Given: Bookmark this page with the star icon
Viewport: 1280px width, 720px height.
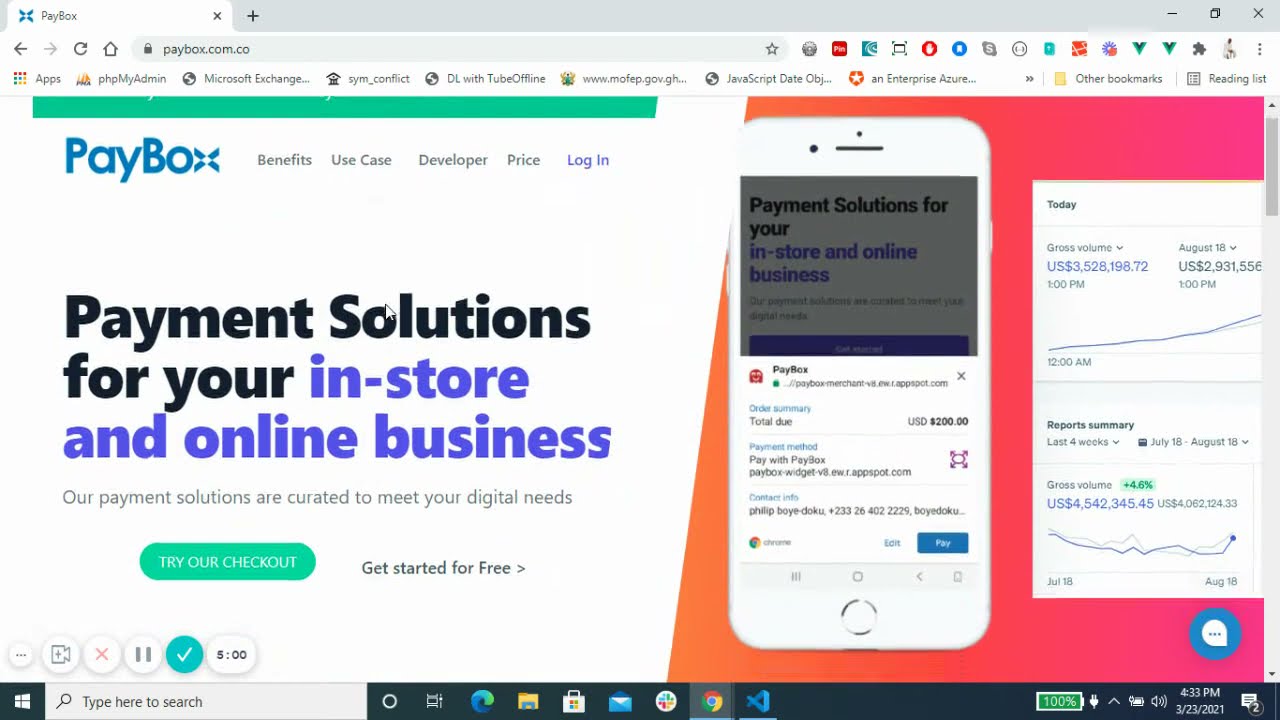Looking at the screenshot, I should [772, 48].
